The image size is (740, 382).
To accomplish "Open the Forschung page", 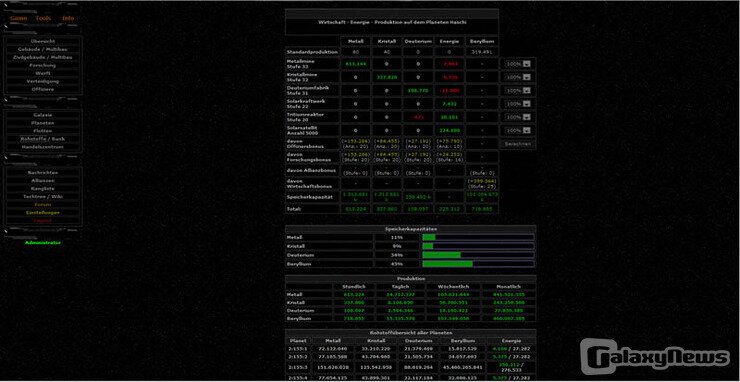I will [43, 65].
